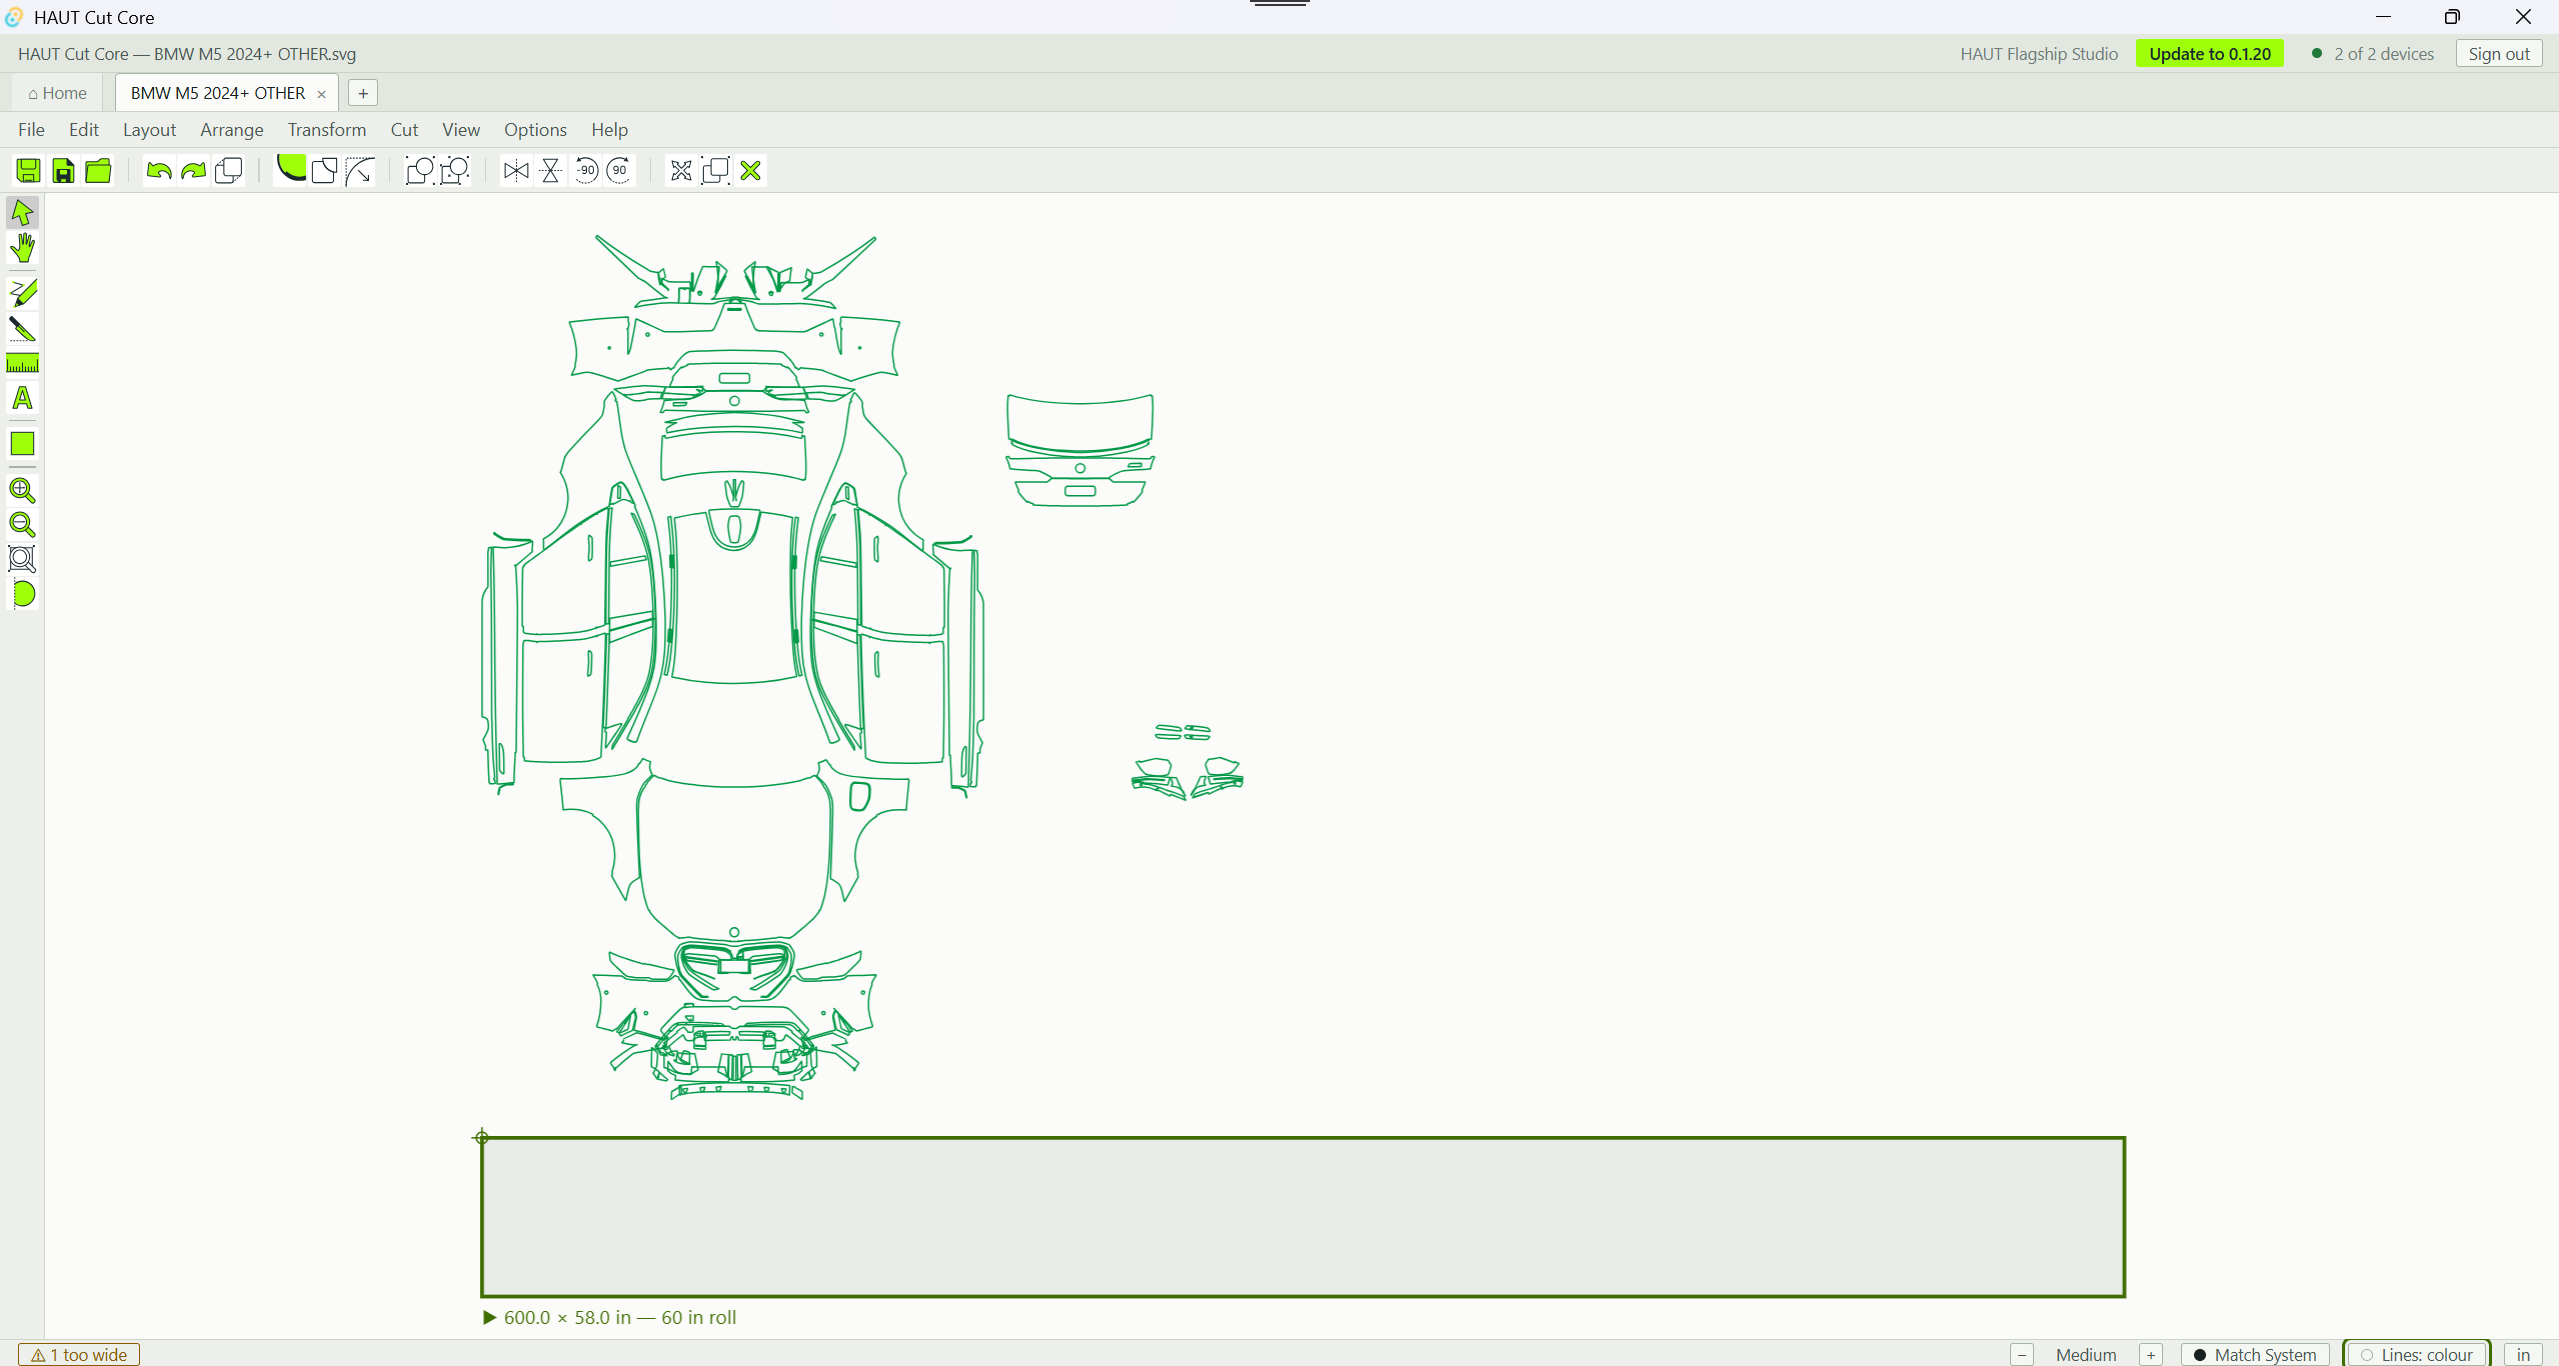
Task: Open a file with the folder icon
Action: click(98, 171)
